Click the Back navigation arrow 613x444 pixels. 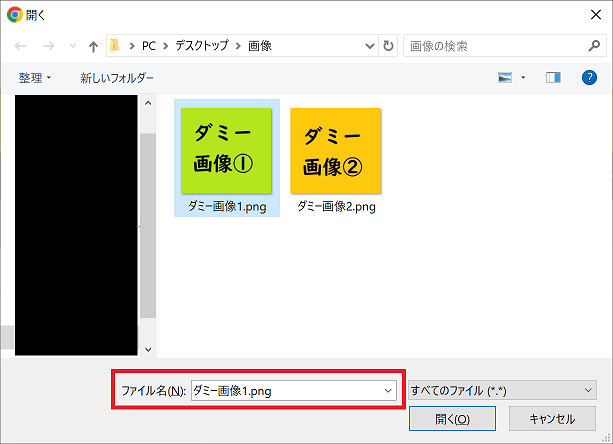pos(21,46)
